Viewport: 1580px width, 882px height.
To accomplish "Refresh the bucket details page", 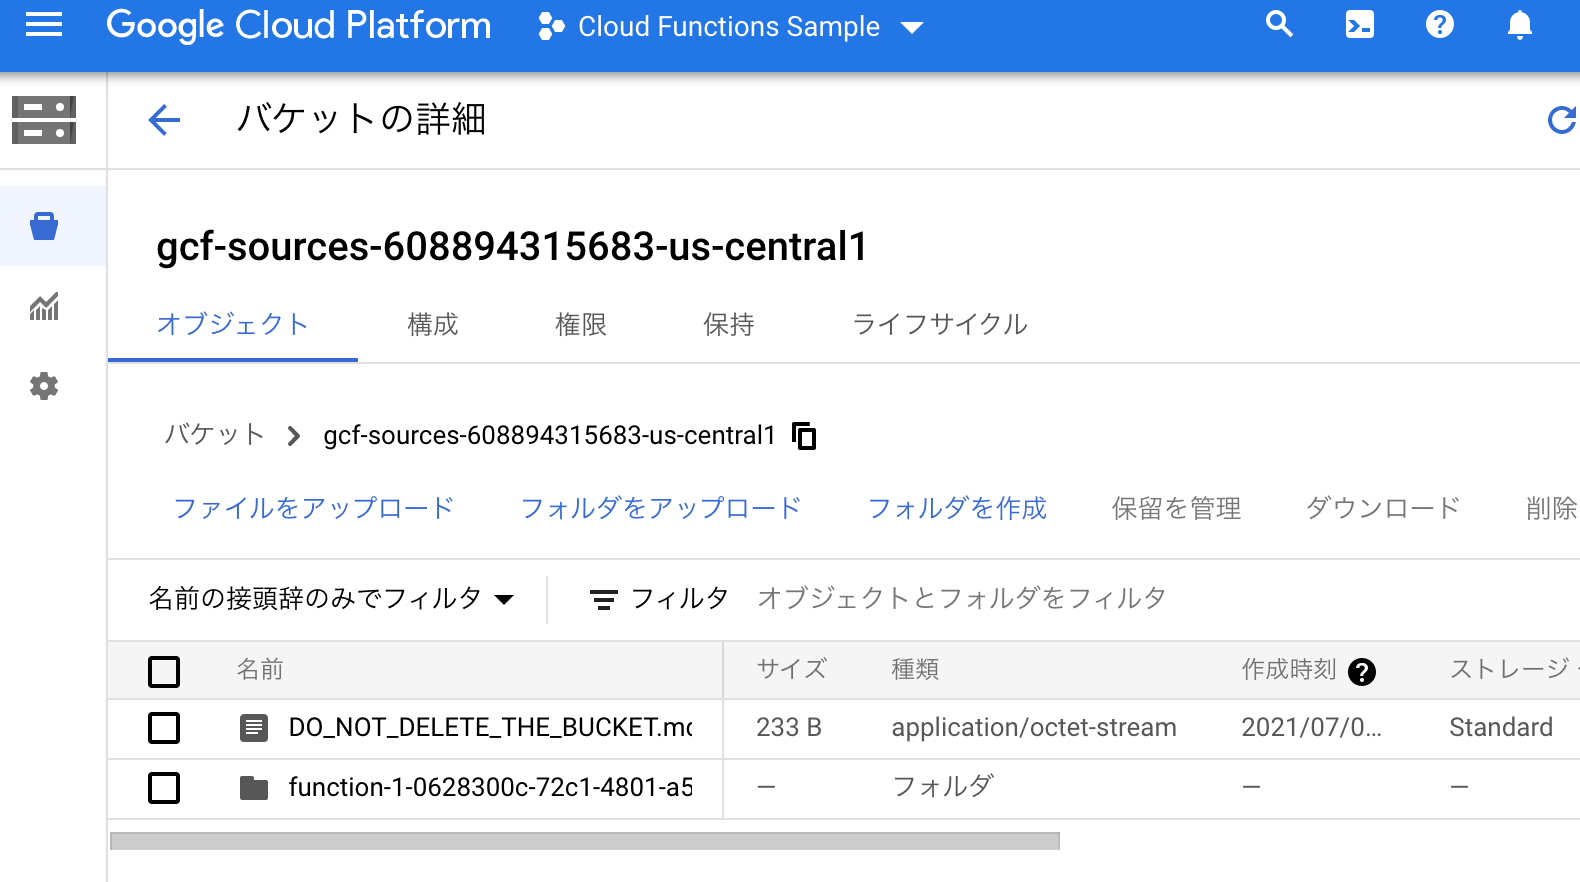I will tap(1561, 120).
